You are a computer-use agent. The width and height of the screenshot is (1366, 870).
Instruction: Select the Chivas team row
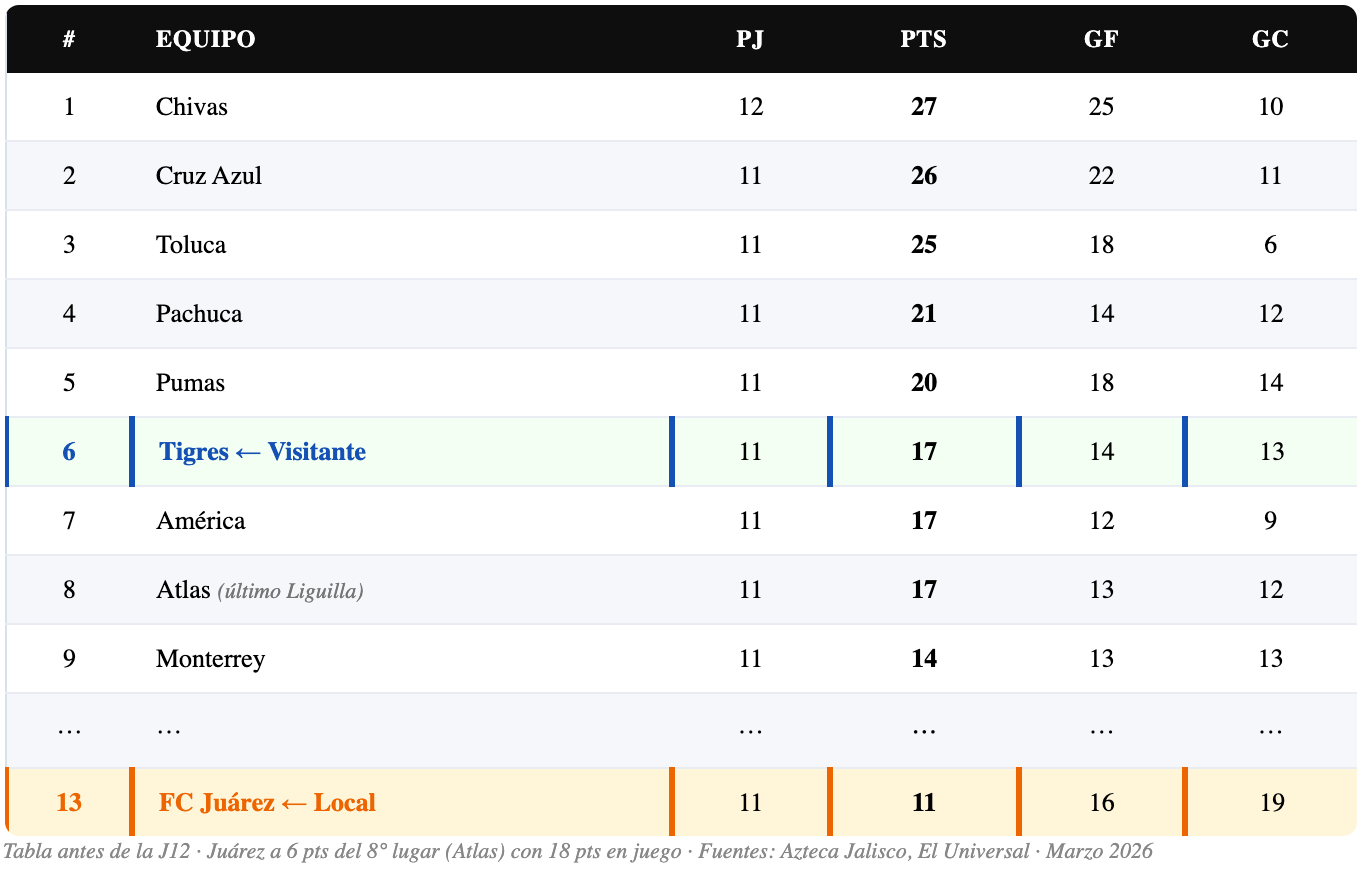click(x=192, y=107)
